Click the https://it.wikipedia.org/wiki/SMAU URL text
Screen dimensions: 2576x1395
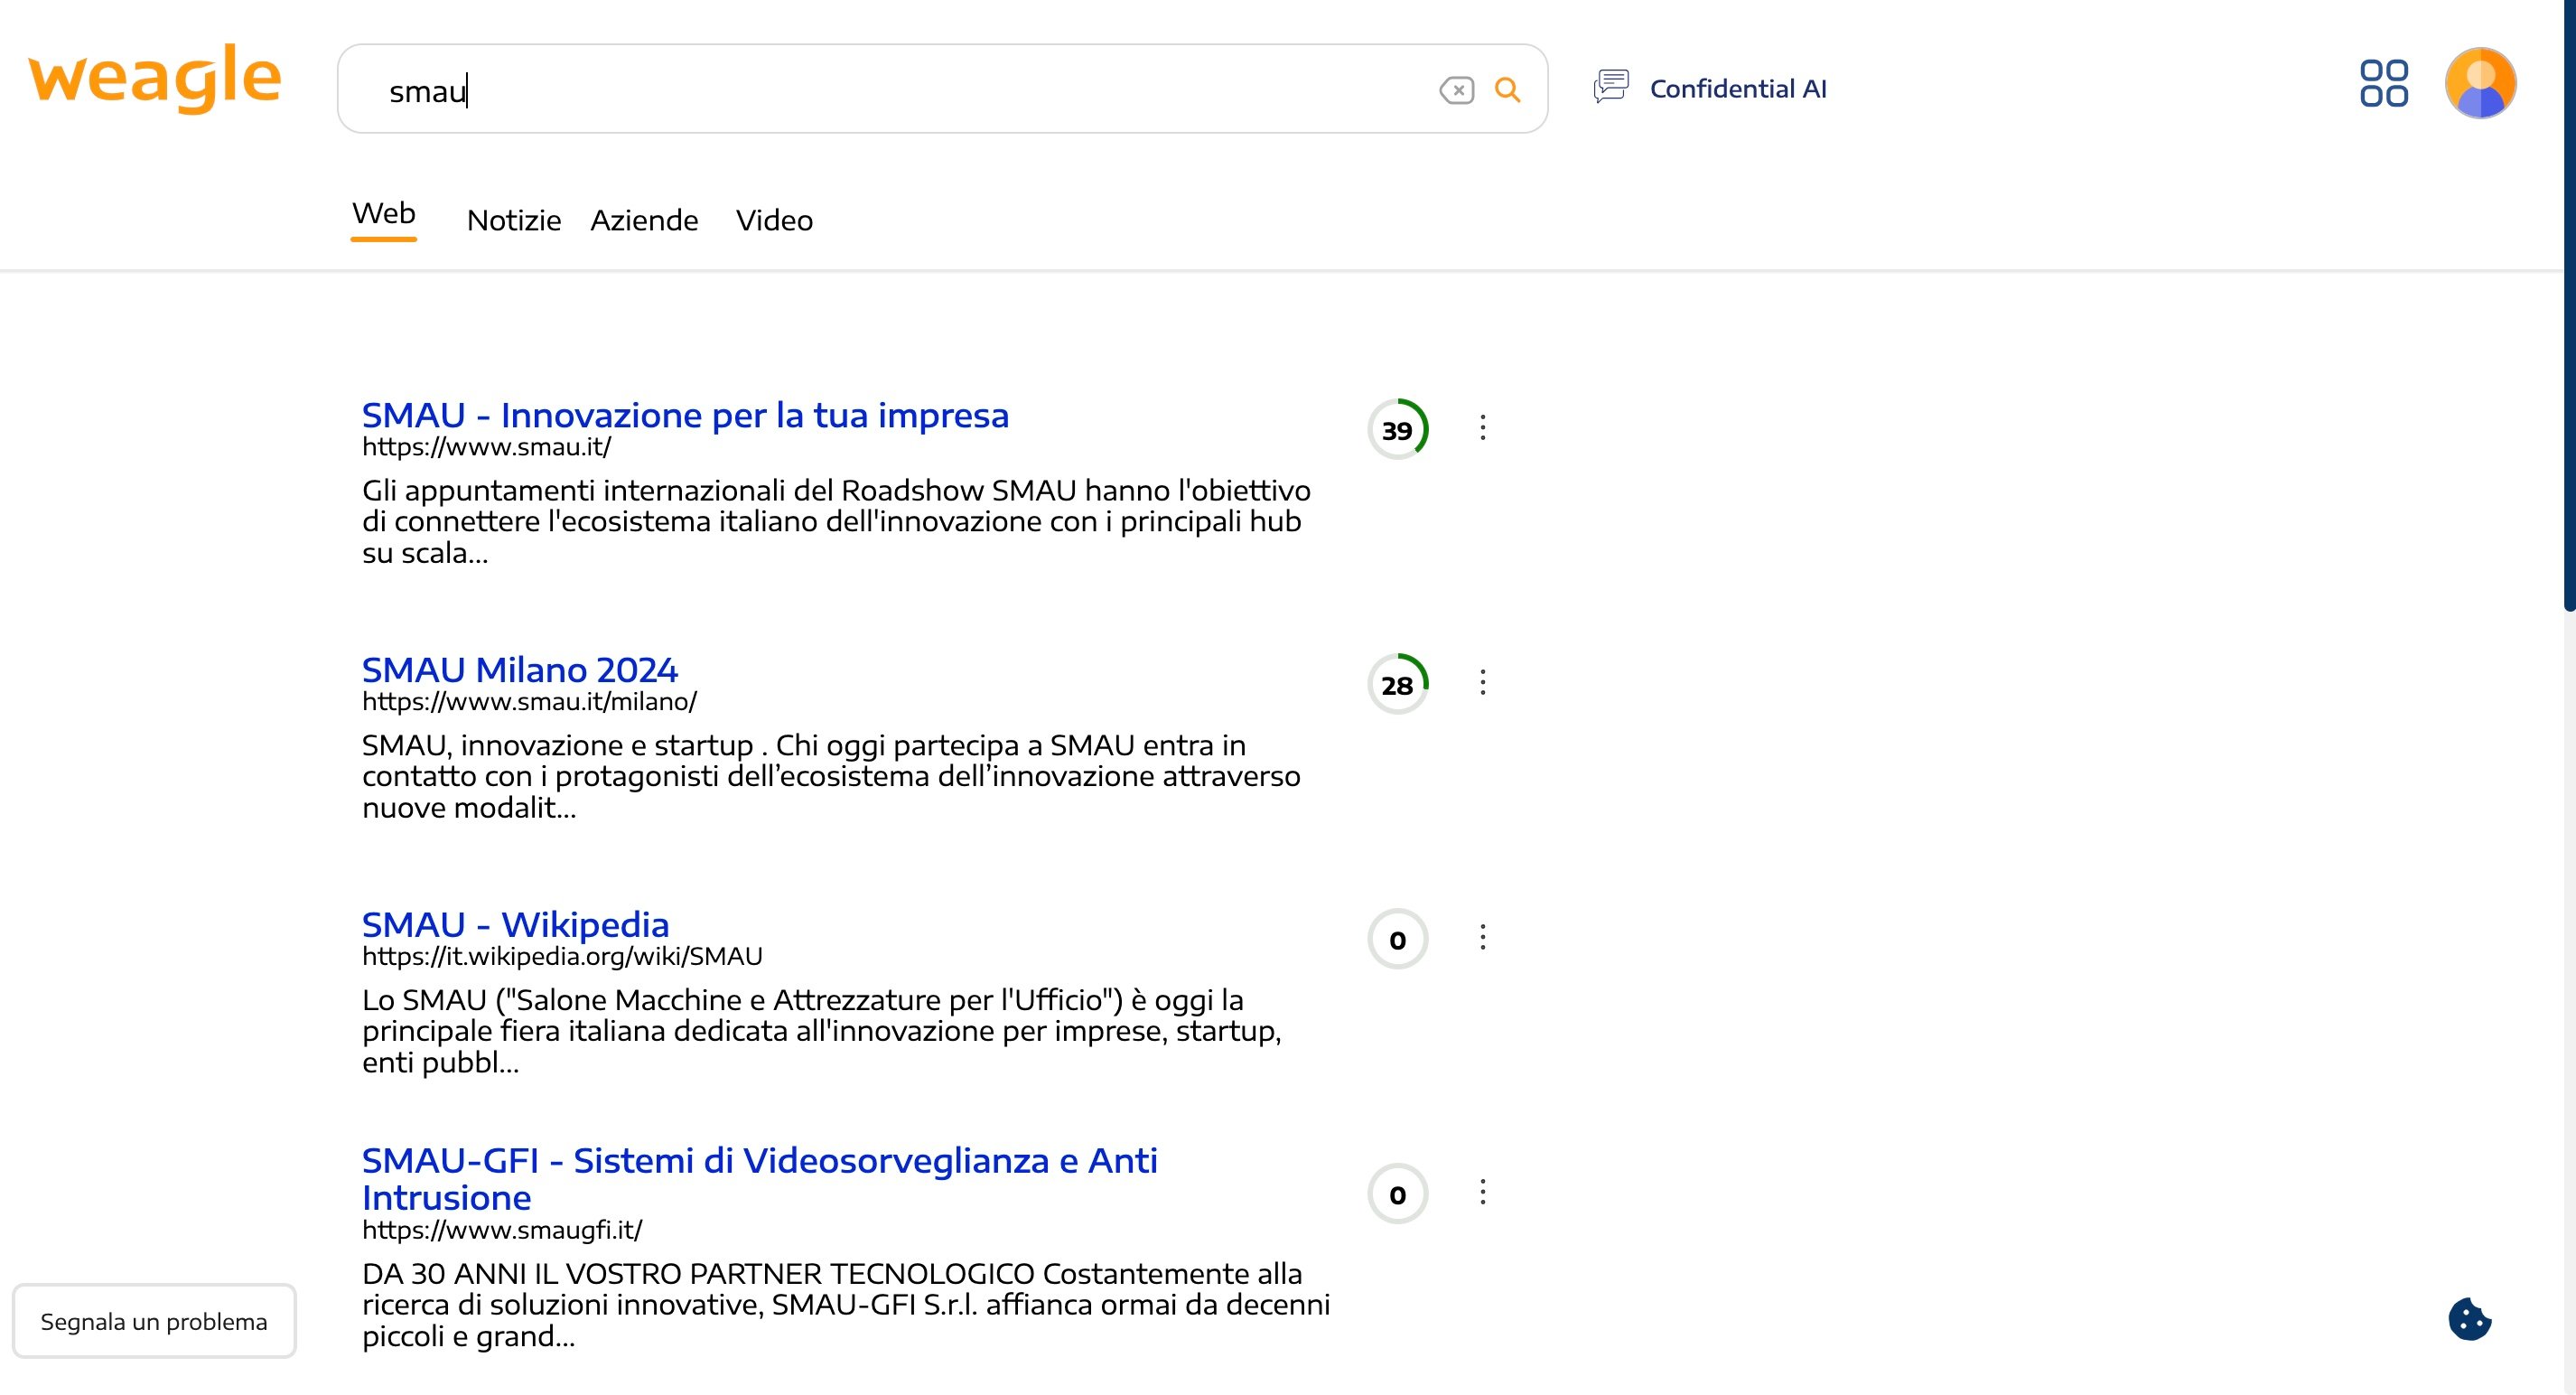point(562,957)
